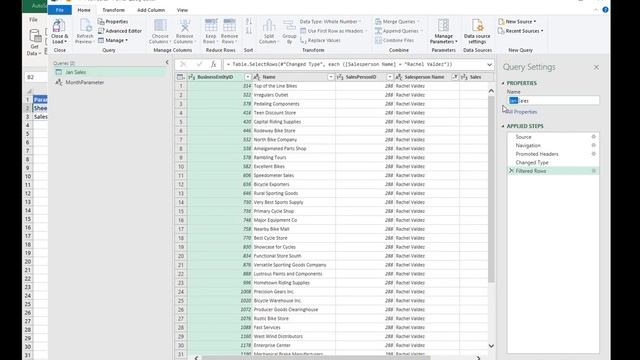Open the File menu in the Excel window

click(33, 20)
